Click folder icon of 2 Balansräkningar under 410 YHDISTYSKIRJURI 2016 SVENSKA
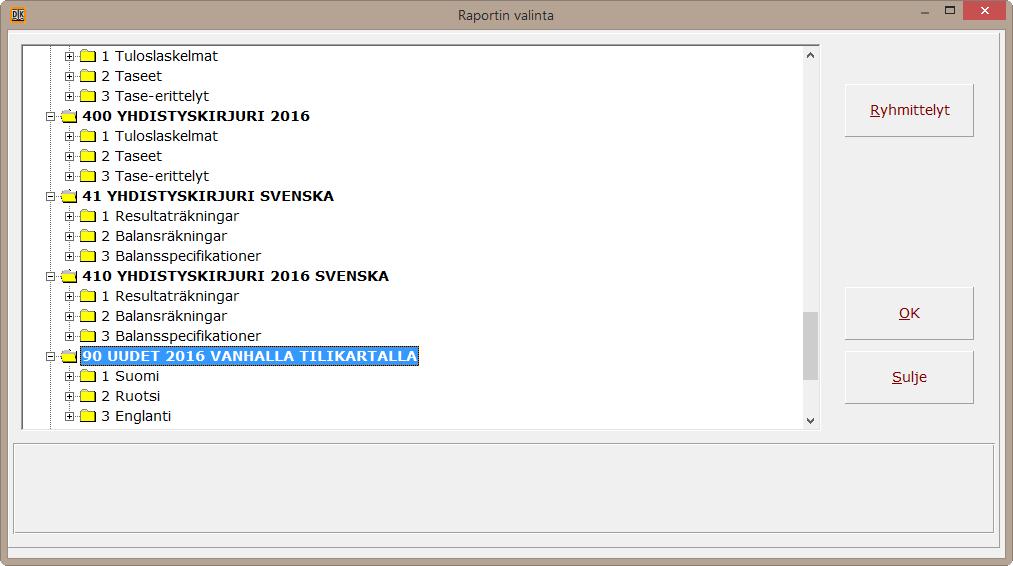This screenshot has height=566, width=1013. pos(88,317)
